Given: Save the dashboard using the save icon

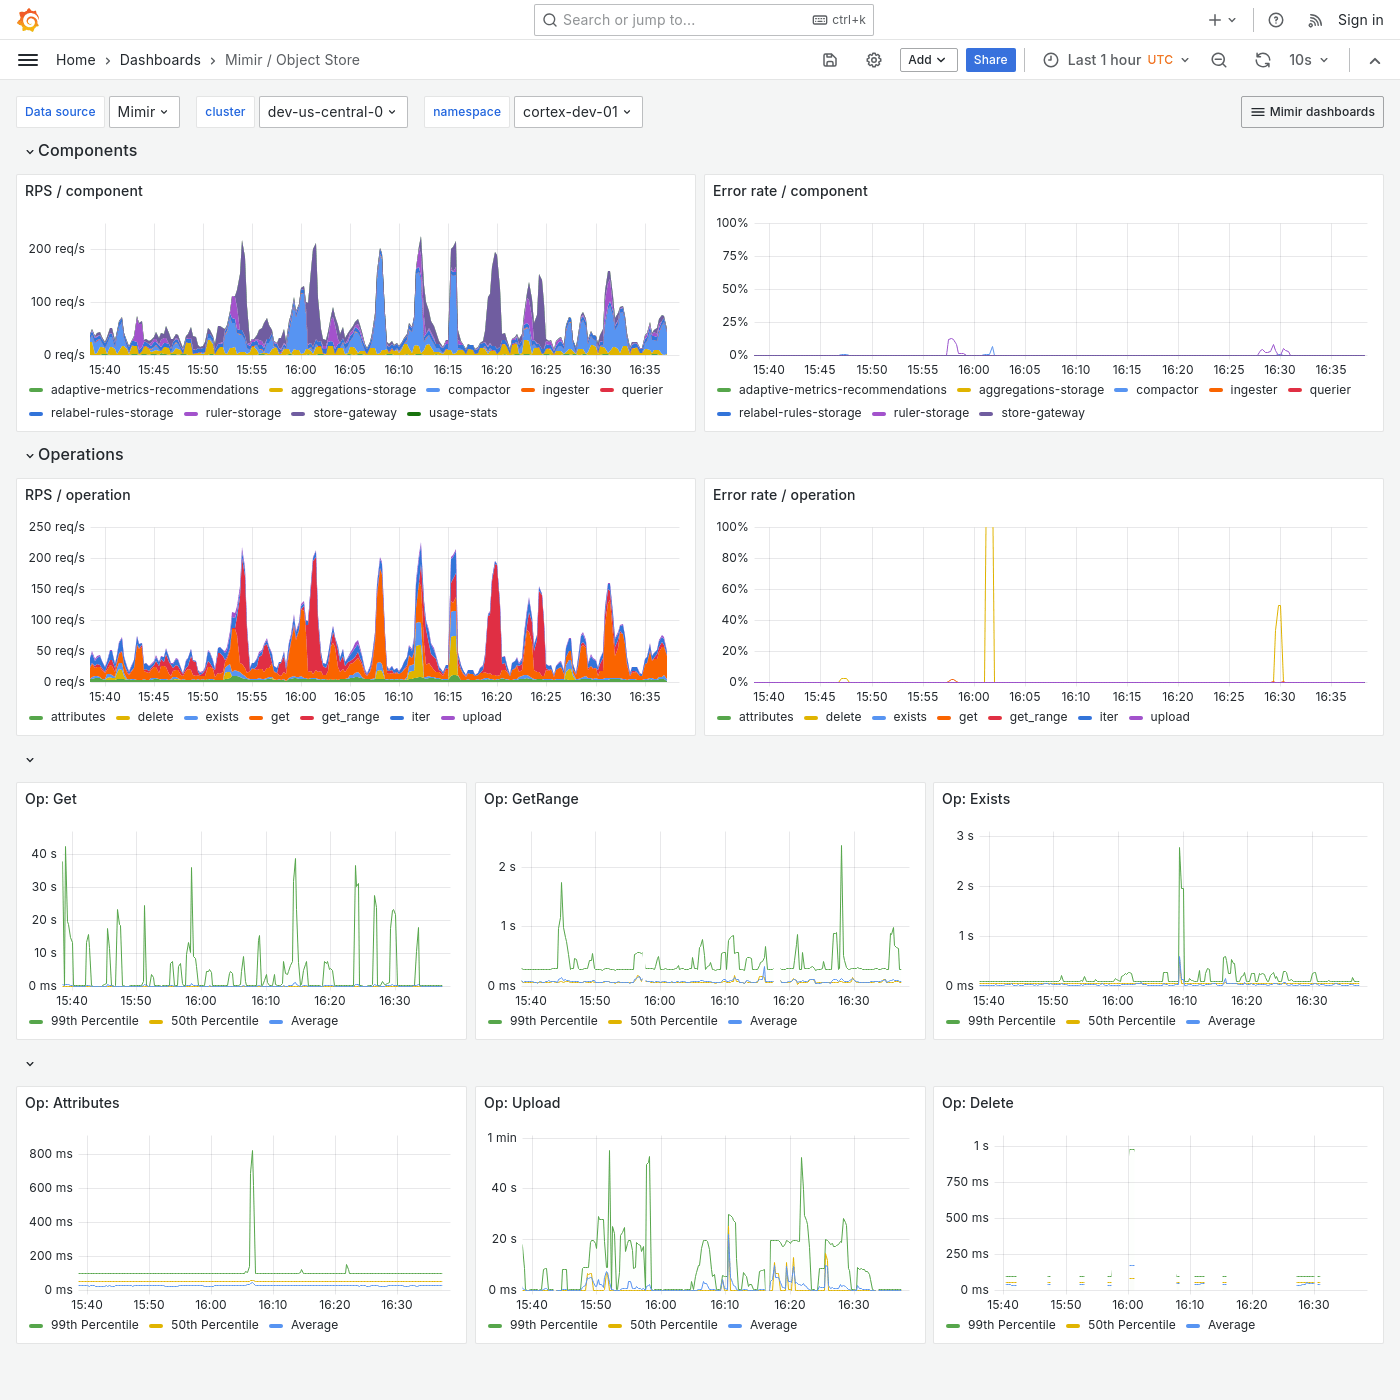Looking at the screenshot, I should 830,60.
